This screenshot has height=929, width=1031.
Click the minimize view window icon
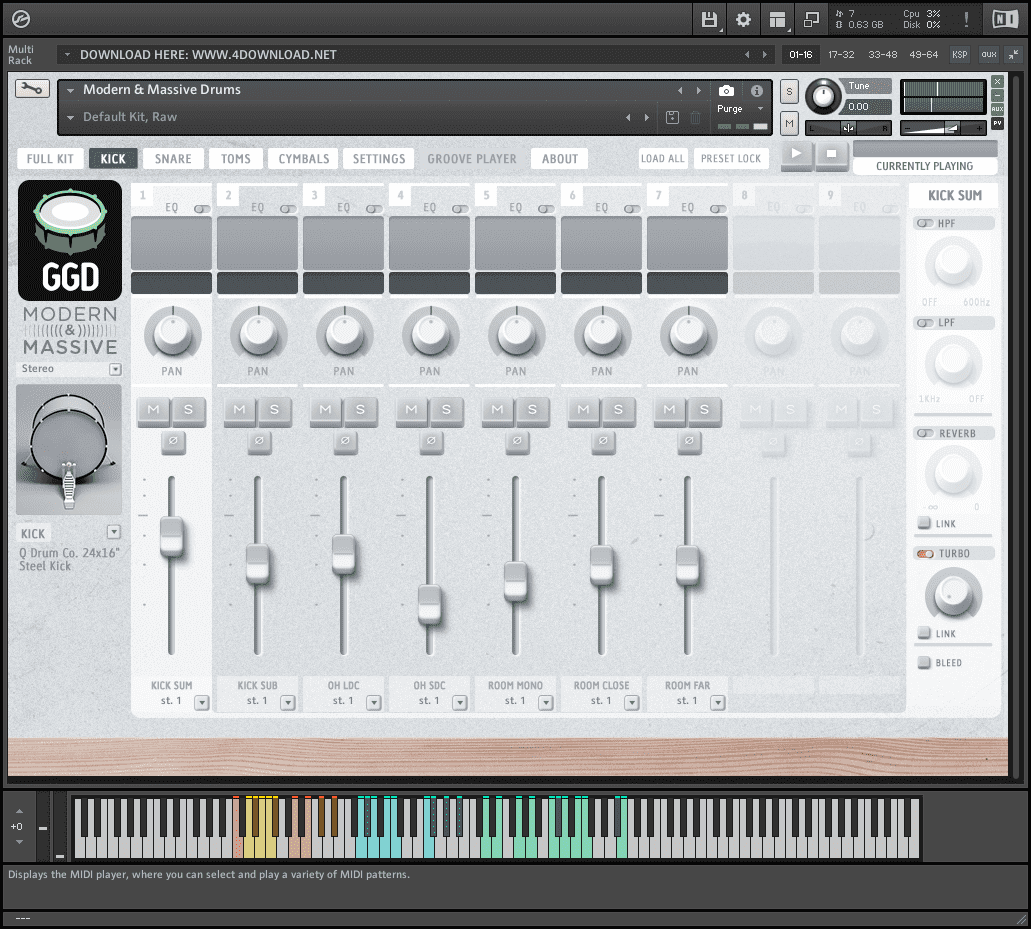point(811,20)
